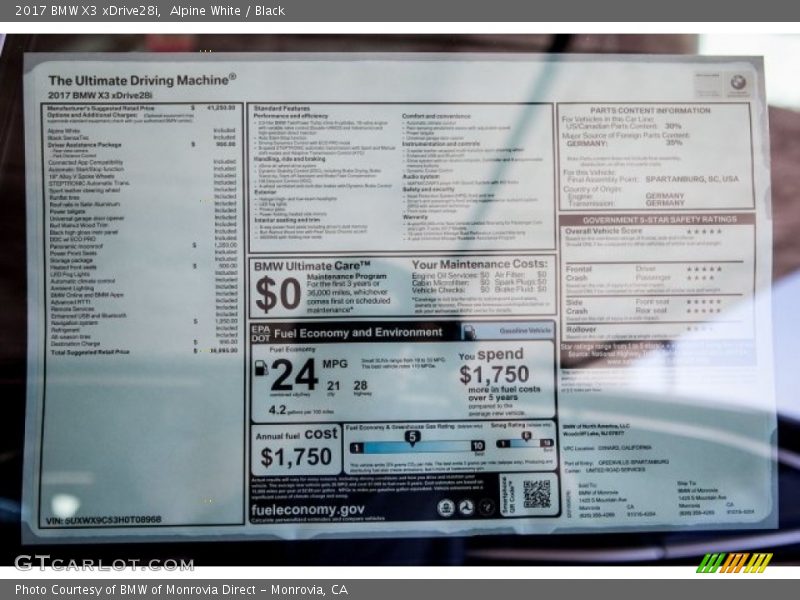Click the '4.2 gallons per 100 miles' figure
The image size is (800, 600).
coord(301,410)
